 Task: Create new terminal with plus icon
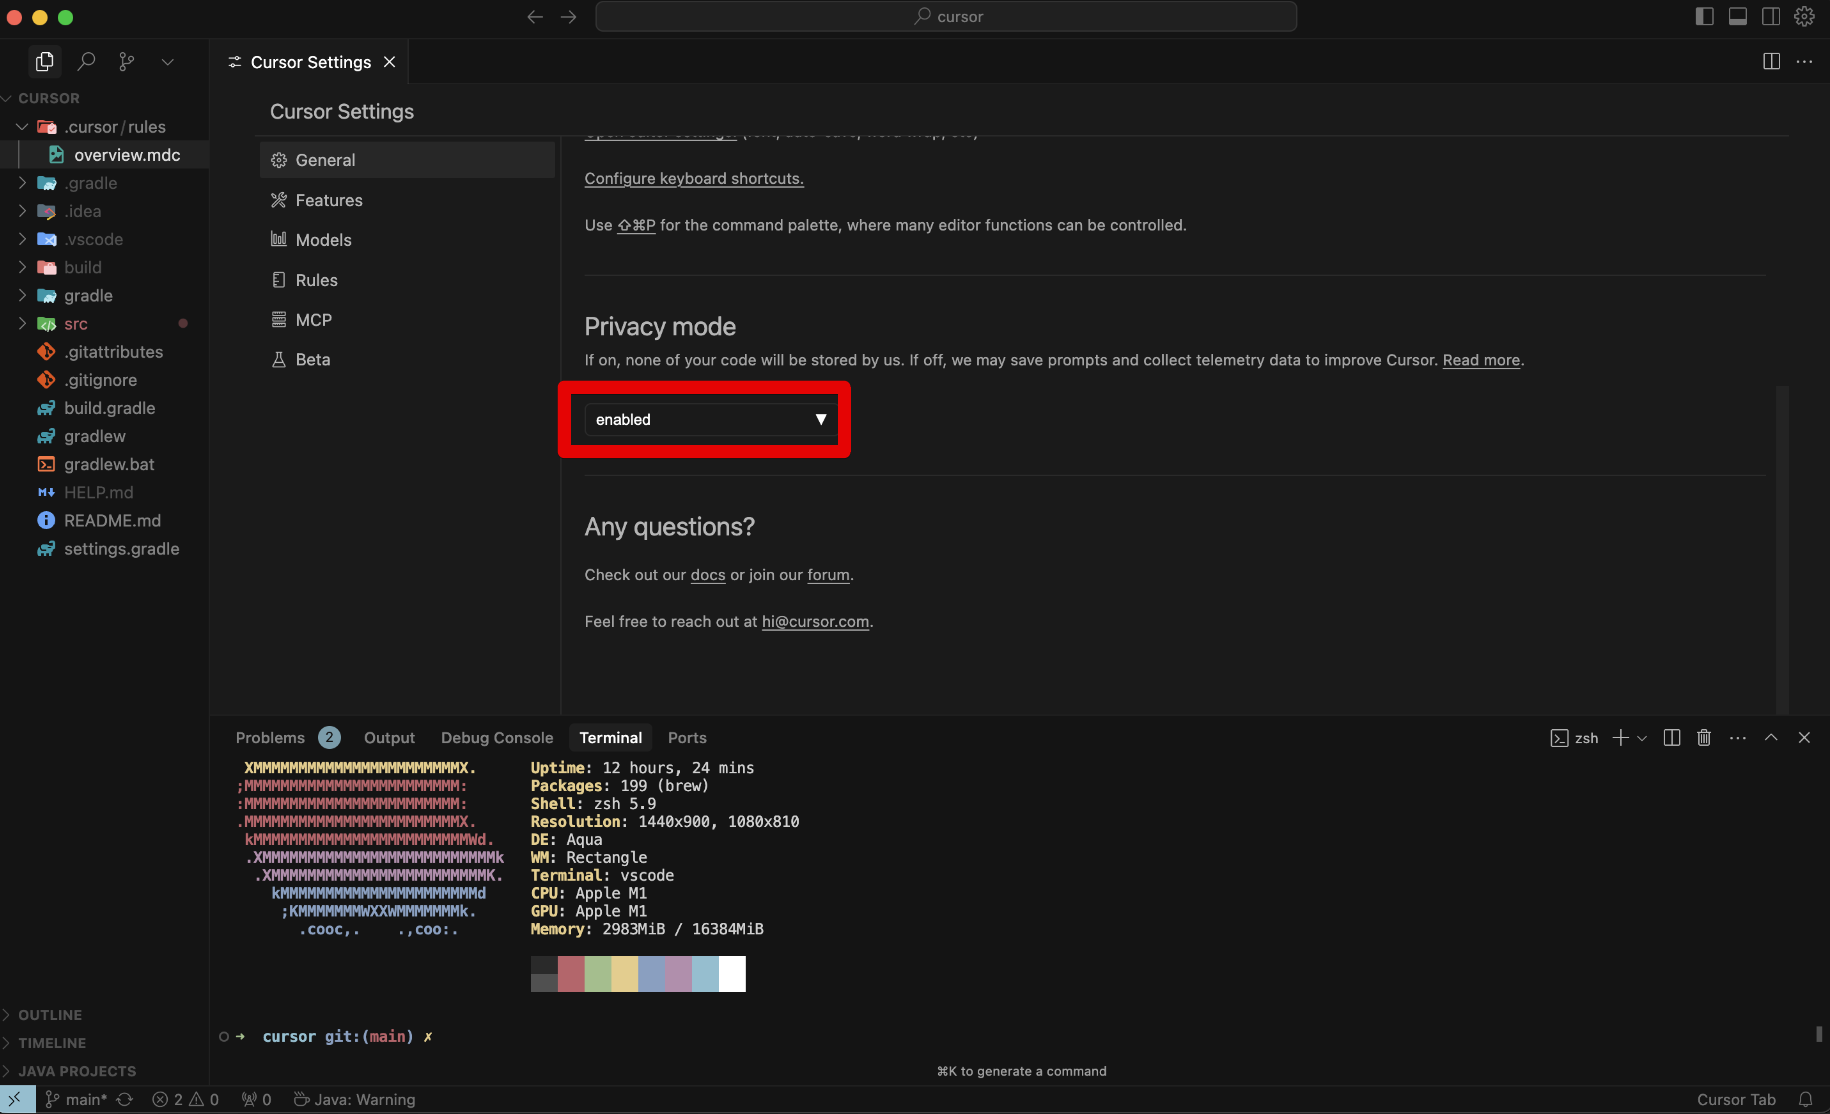tap(1621, 737)
